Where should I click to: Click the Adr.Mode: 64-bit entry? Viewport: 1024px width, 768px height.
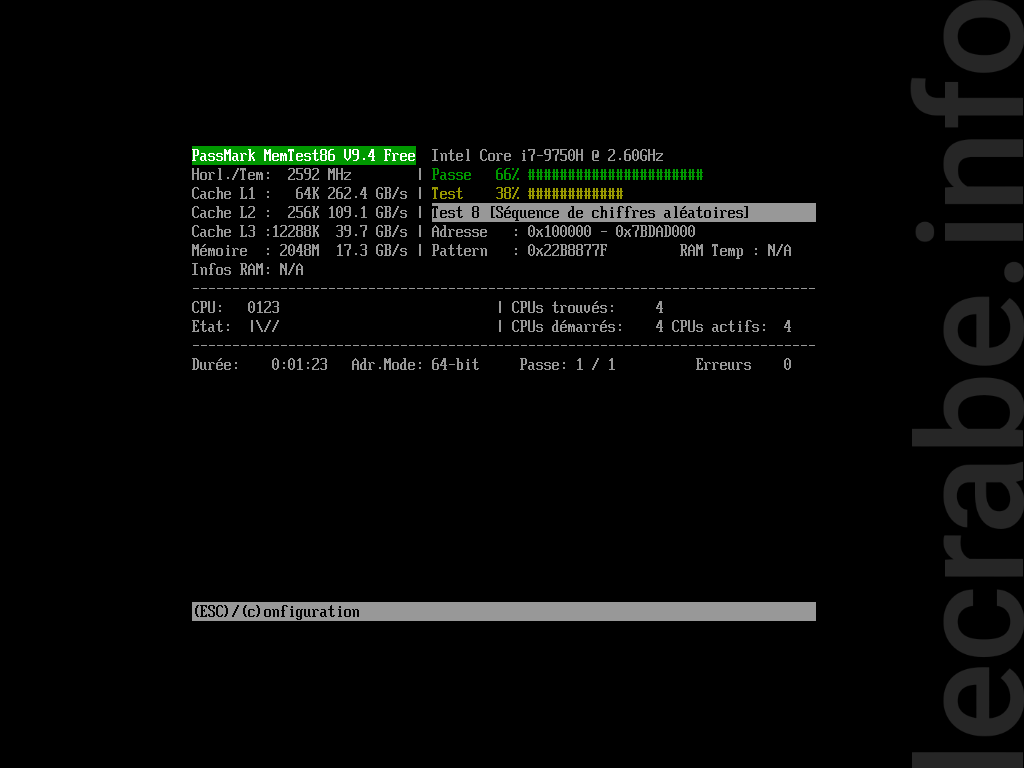(415, 364)
